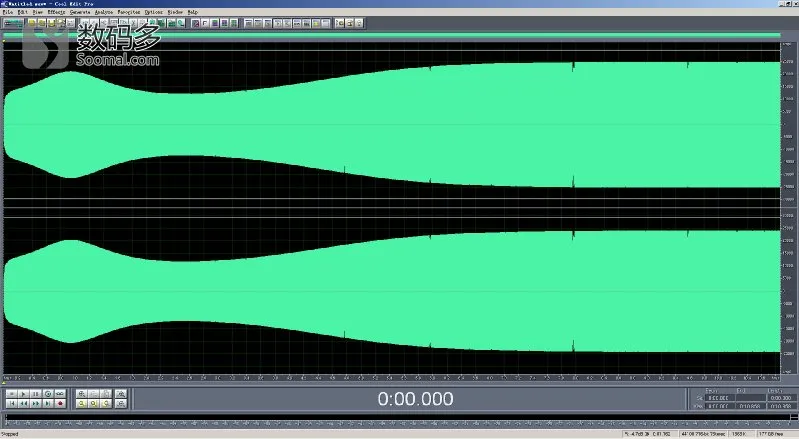Click the Zoom Out Full button
Screen dimensions: 799x439
click(106, 394)
